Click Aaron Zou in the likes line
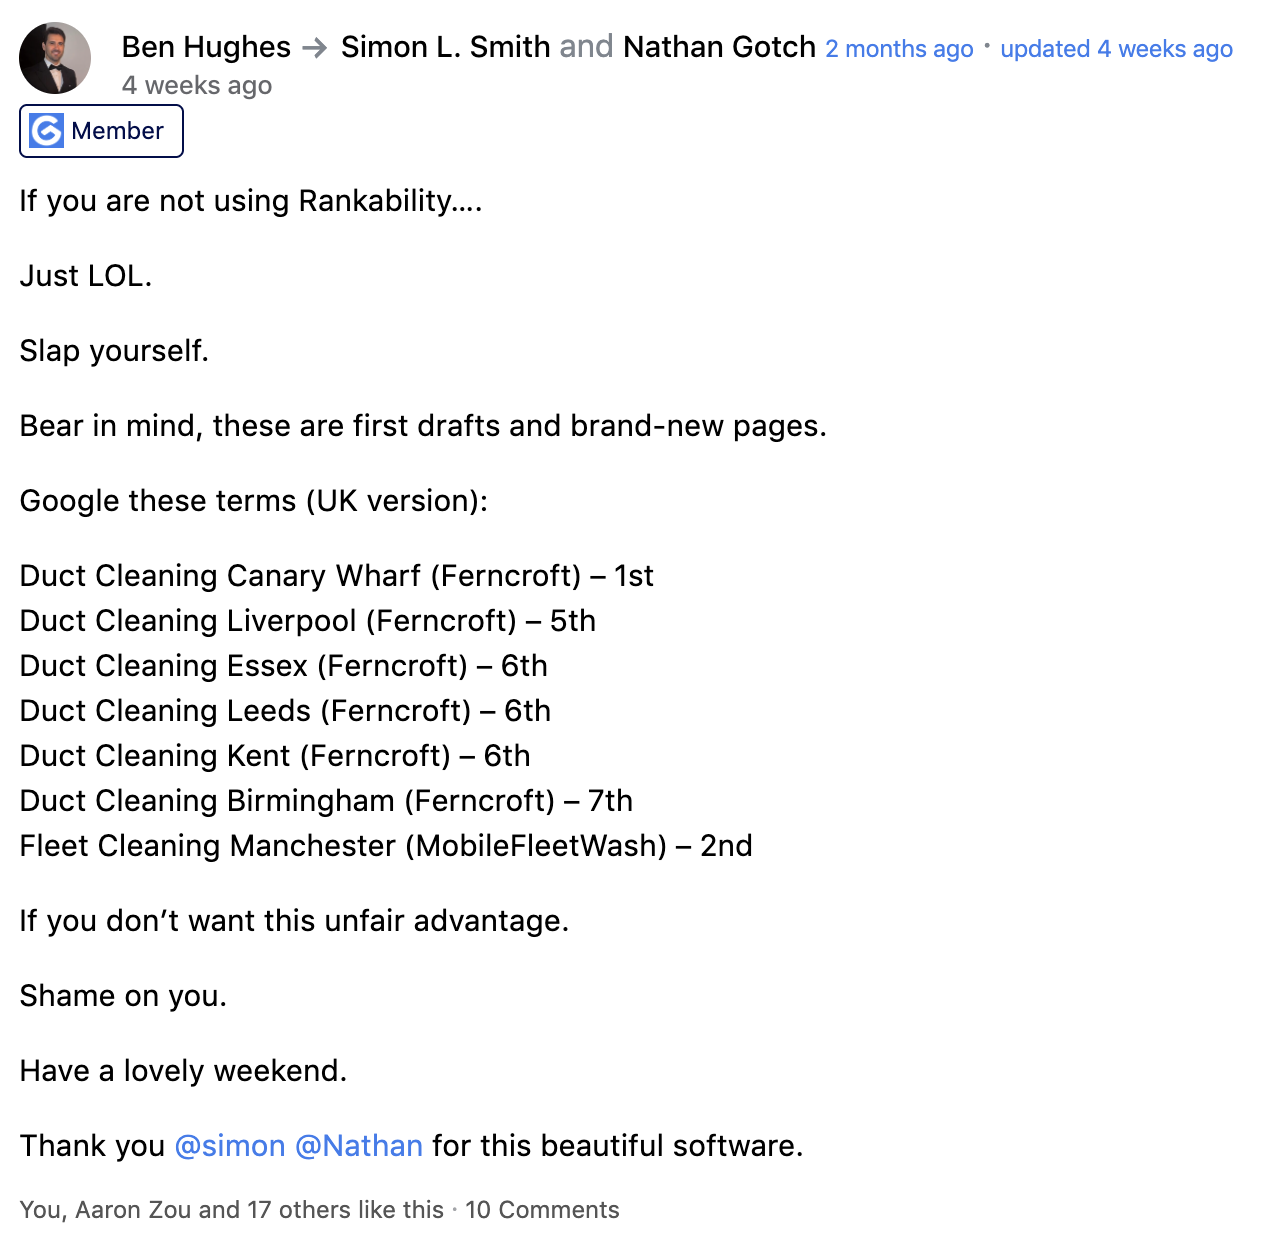The height and width of the screenshot is (1248, 1280). point(133,1210)
